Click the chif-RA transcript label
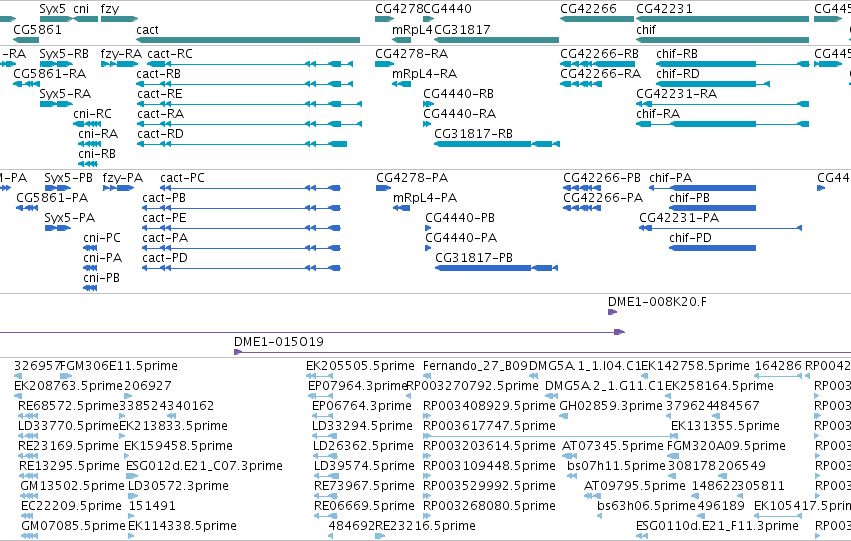851x541 pixels. pyautogui.click(x=658, y=114)
